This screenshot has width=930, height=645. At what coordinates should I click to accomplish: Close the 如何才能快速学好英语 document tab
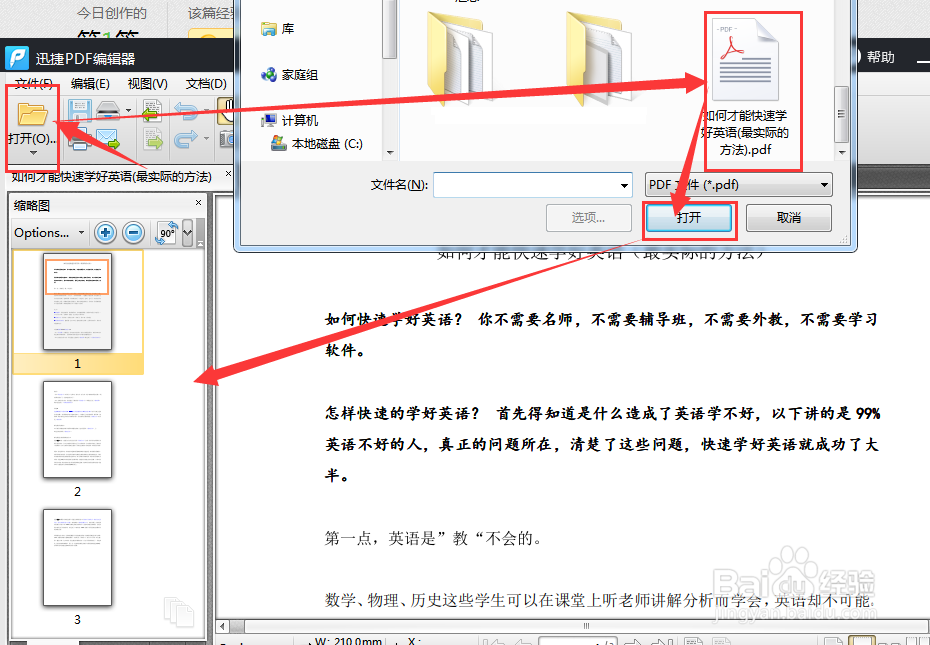tap(228, 174)
